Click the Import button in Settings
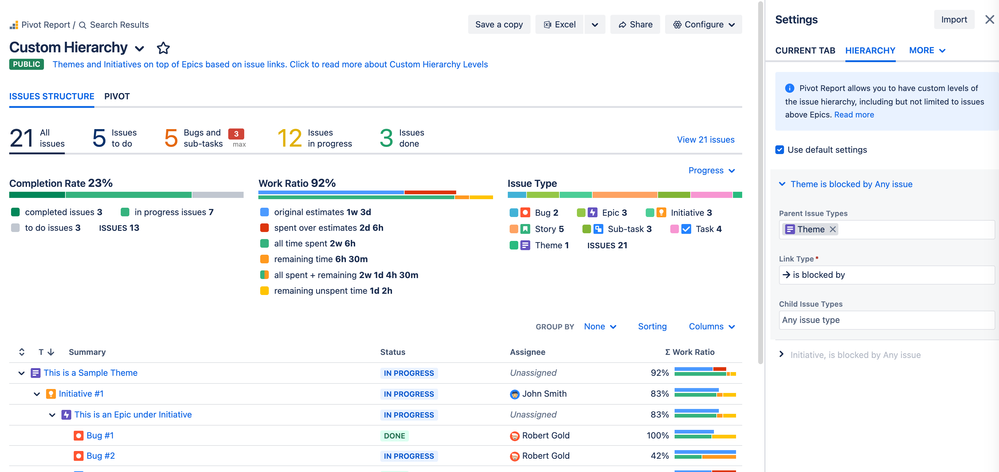Viewport: 999px width, 472px height. click(x=954, y=20)
